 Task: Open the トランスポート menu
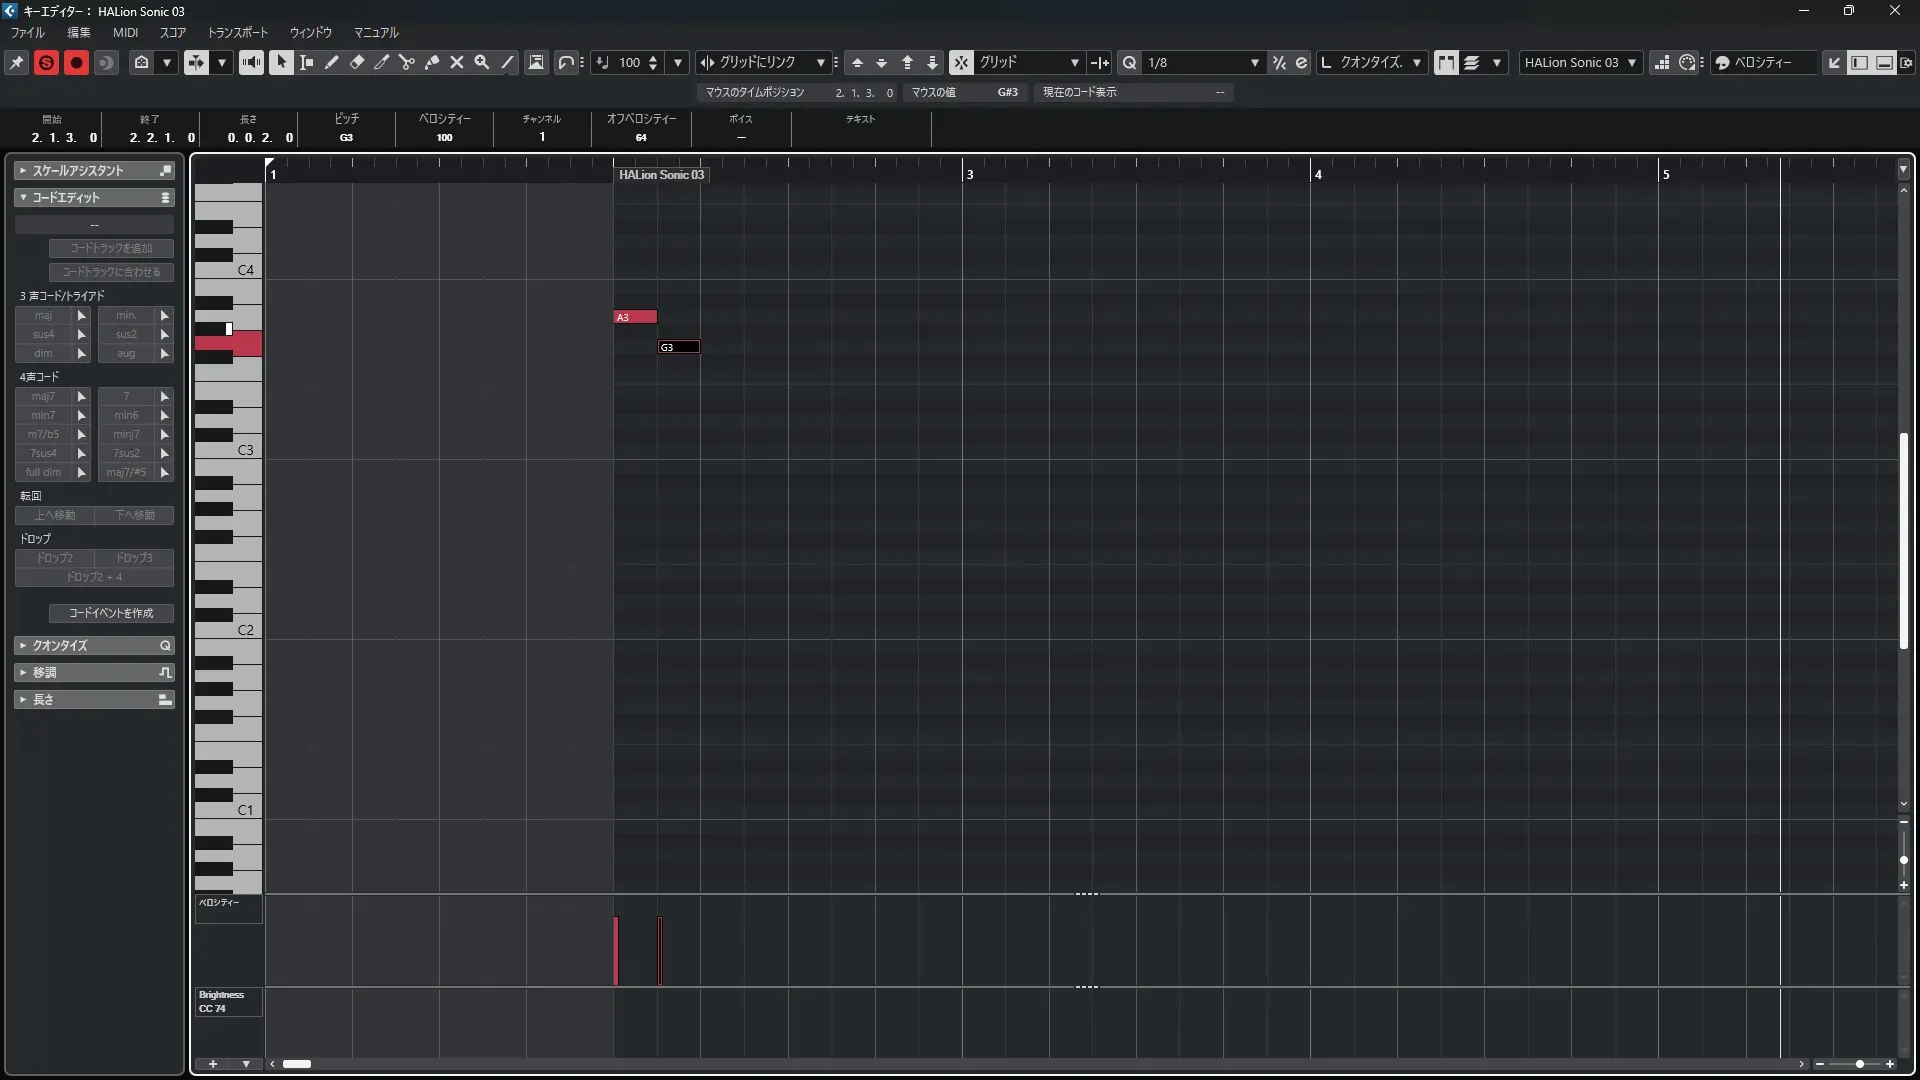(237, 33)
